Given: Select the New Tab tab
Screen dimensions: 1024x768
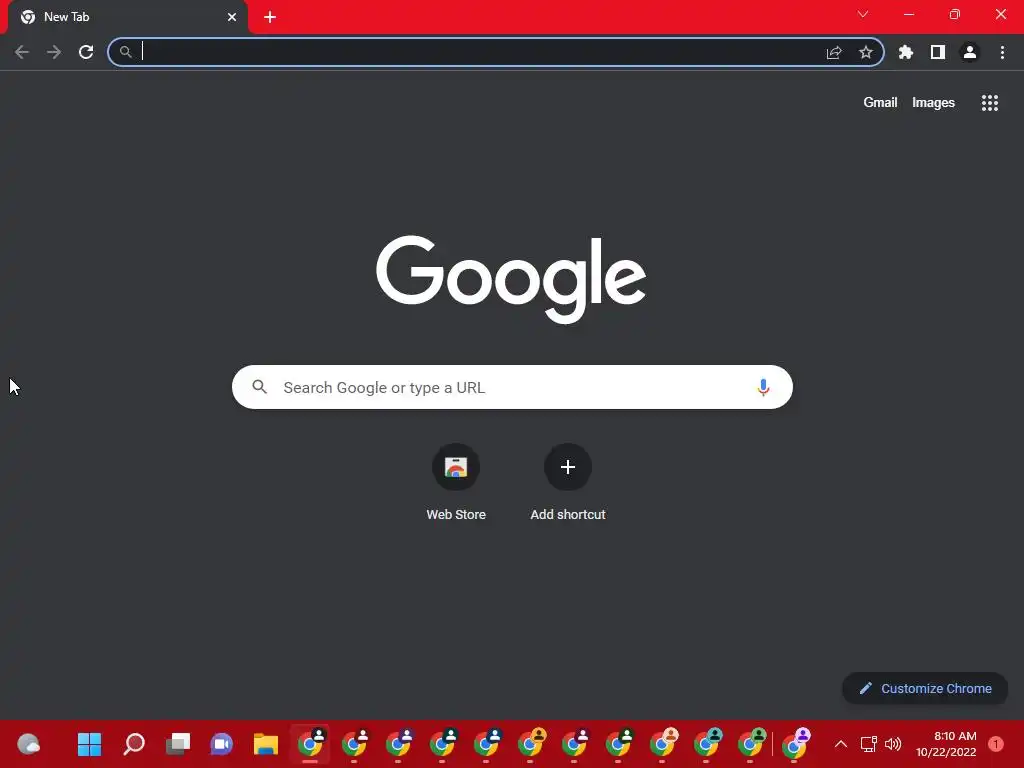Looking at the screenshot, I should point(129,17).
